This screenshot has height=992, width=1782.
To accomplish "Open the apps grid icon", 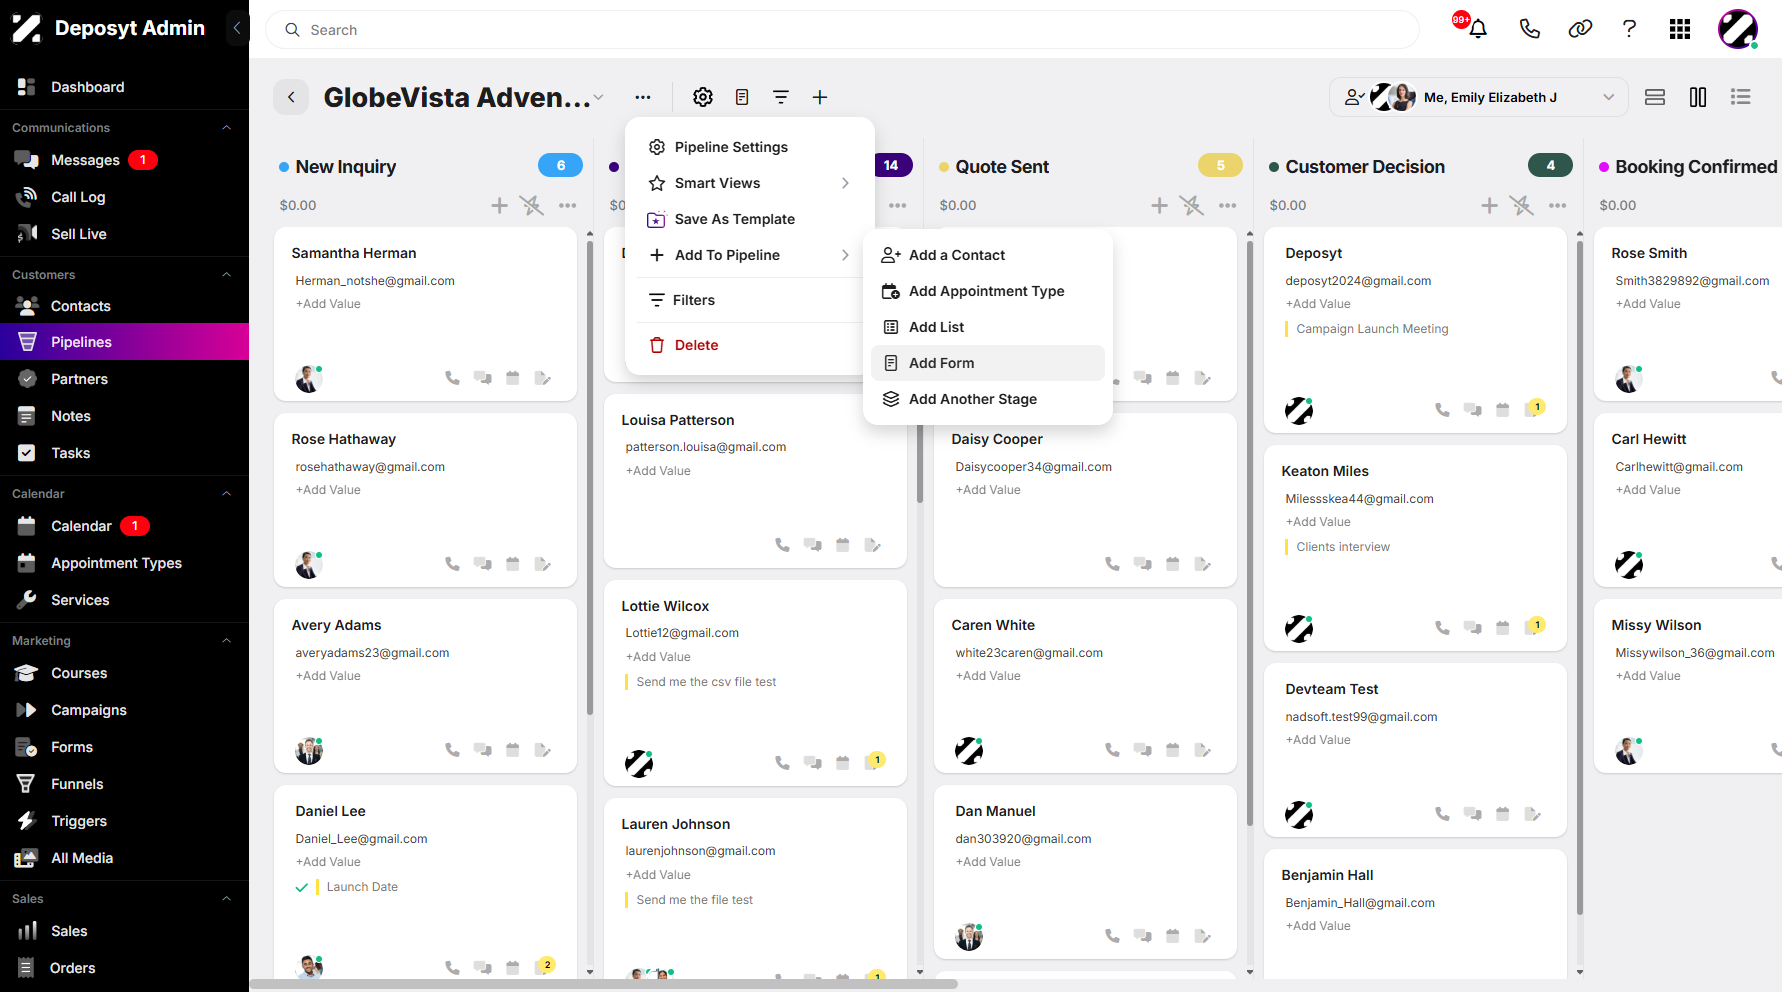I will [1680, 29].
